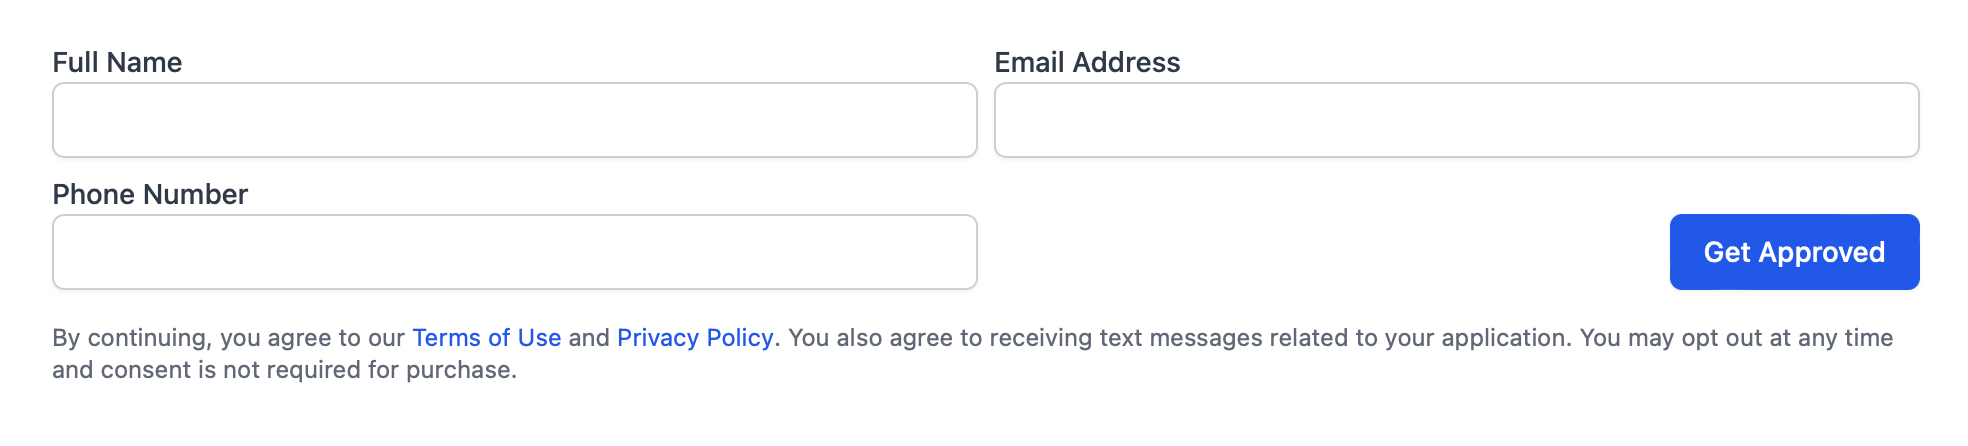The image size is (1968, 446).
Task: Read the Privacy Policy from the disclaimer
Action: tap(695, 338)
